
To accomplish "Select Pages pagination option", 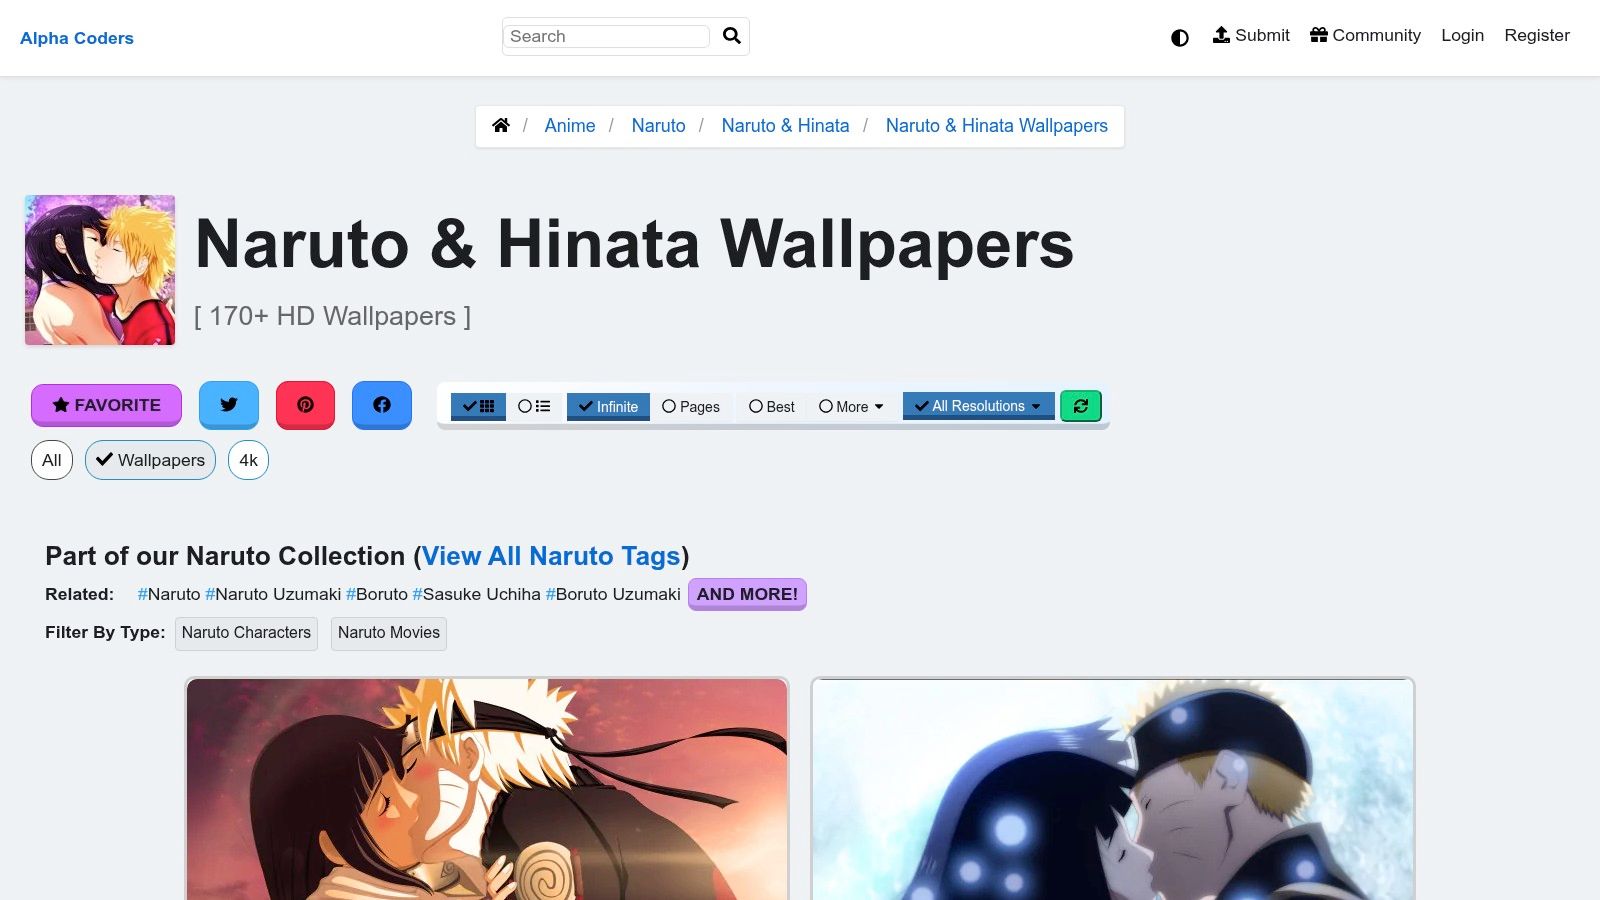I will pyautogui.click(x=691, y=406).
